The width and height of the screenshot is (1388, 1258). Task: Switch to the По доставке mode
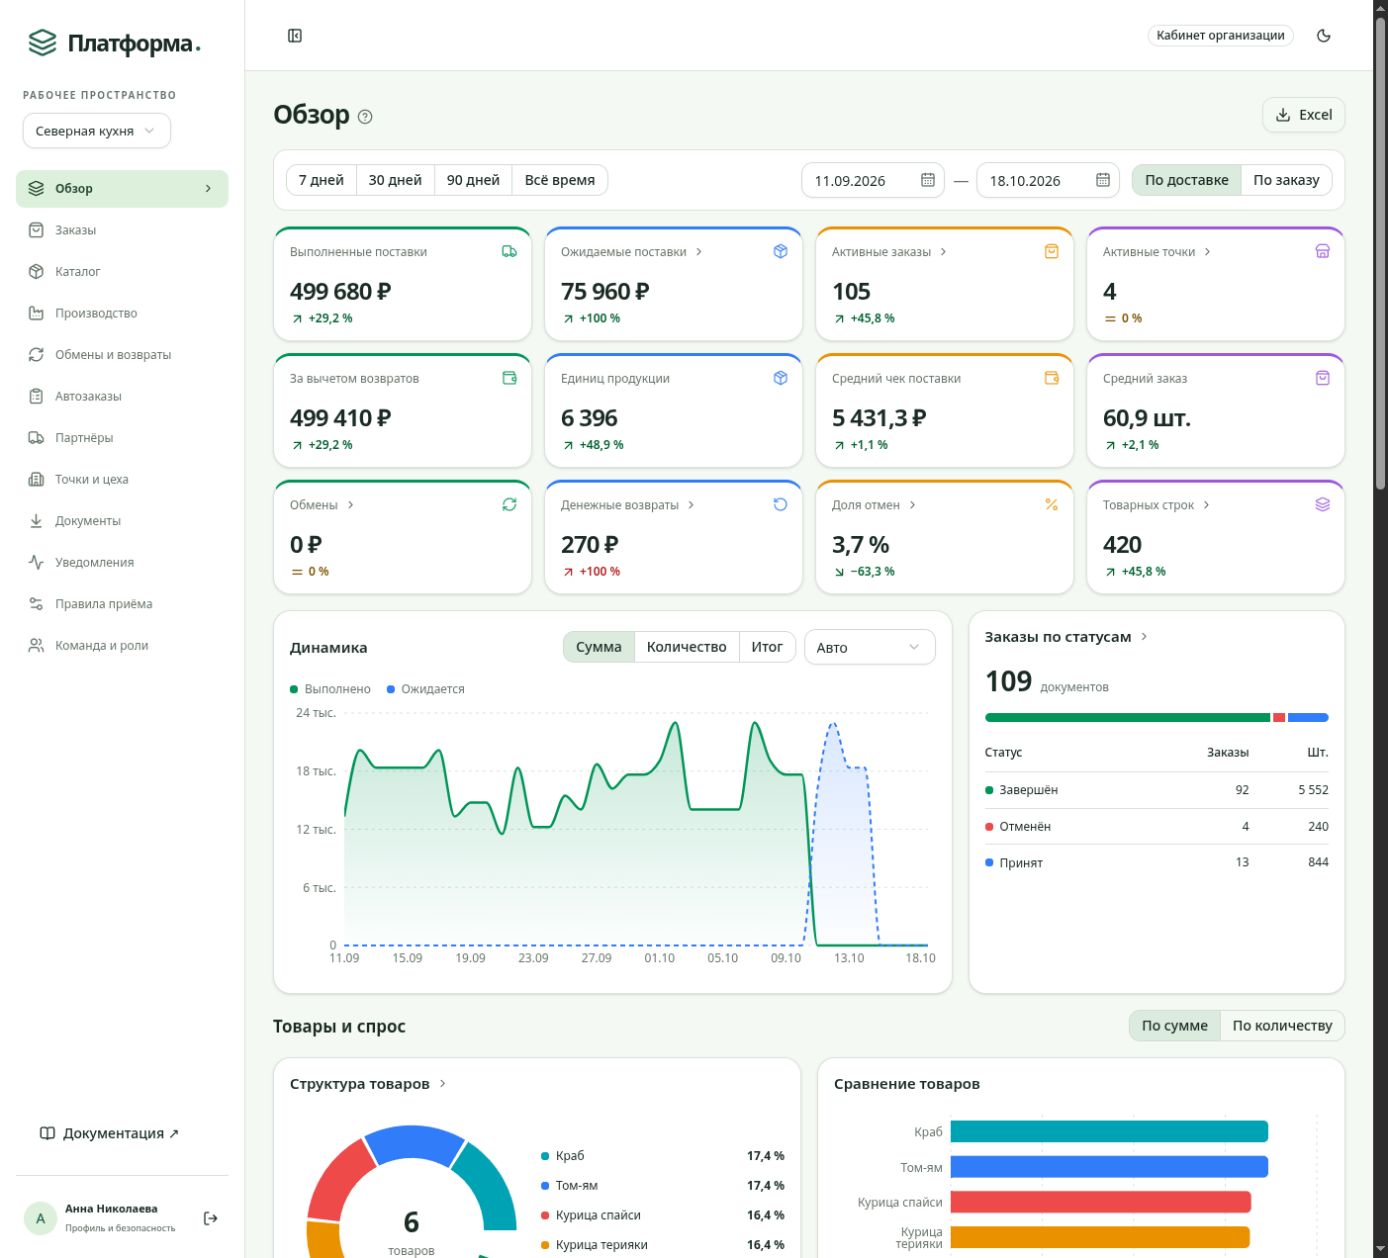[1186, 180]
